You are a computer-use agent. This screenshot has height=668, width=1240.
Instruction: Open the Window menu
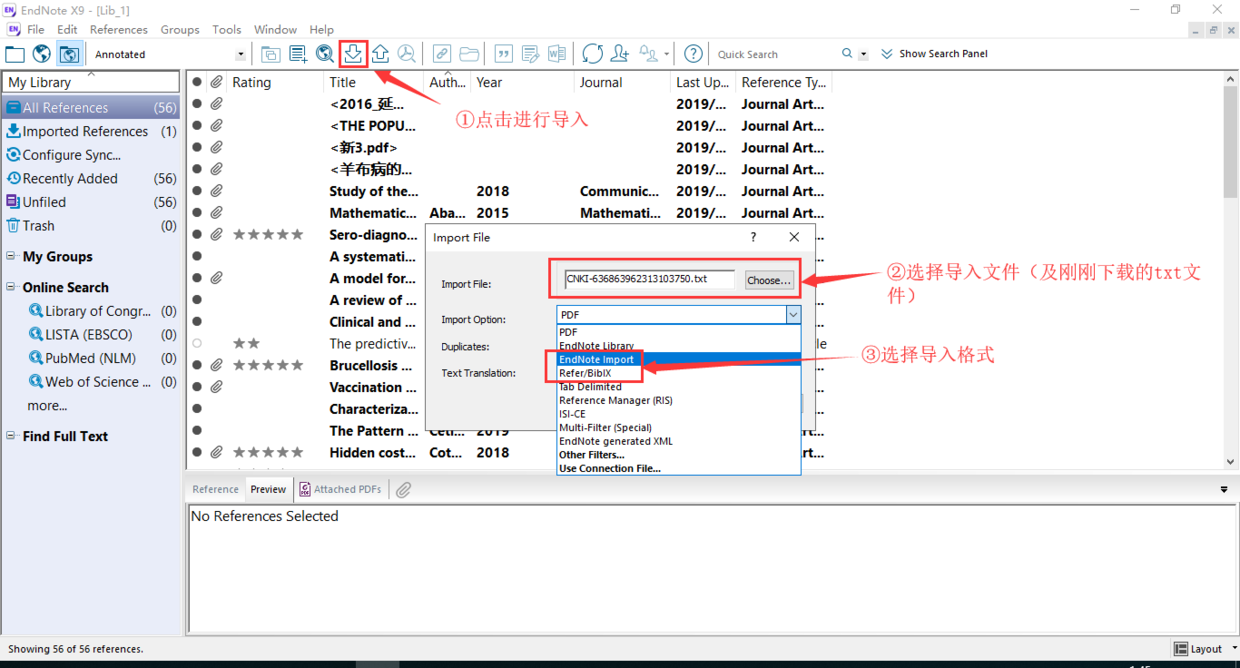coord(275,30)
